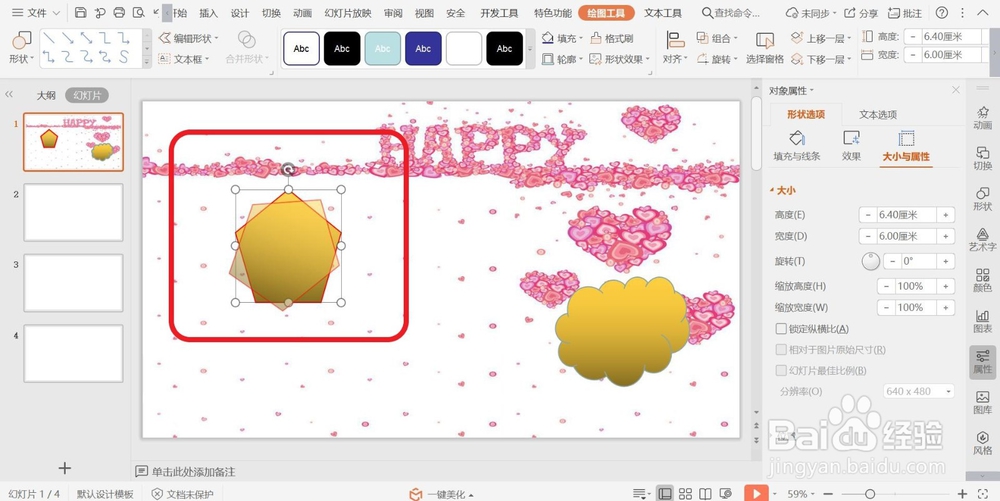The height and width of the screenshot is (501, 1000).
Task: Open 组合 group dropdown
Action: click(717, 38)
